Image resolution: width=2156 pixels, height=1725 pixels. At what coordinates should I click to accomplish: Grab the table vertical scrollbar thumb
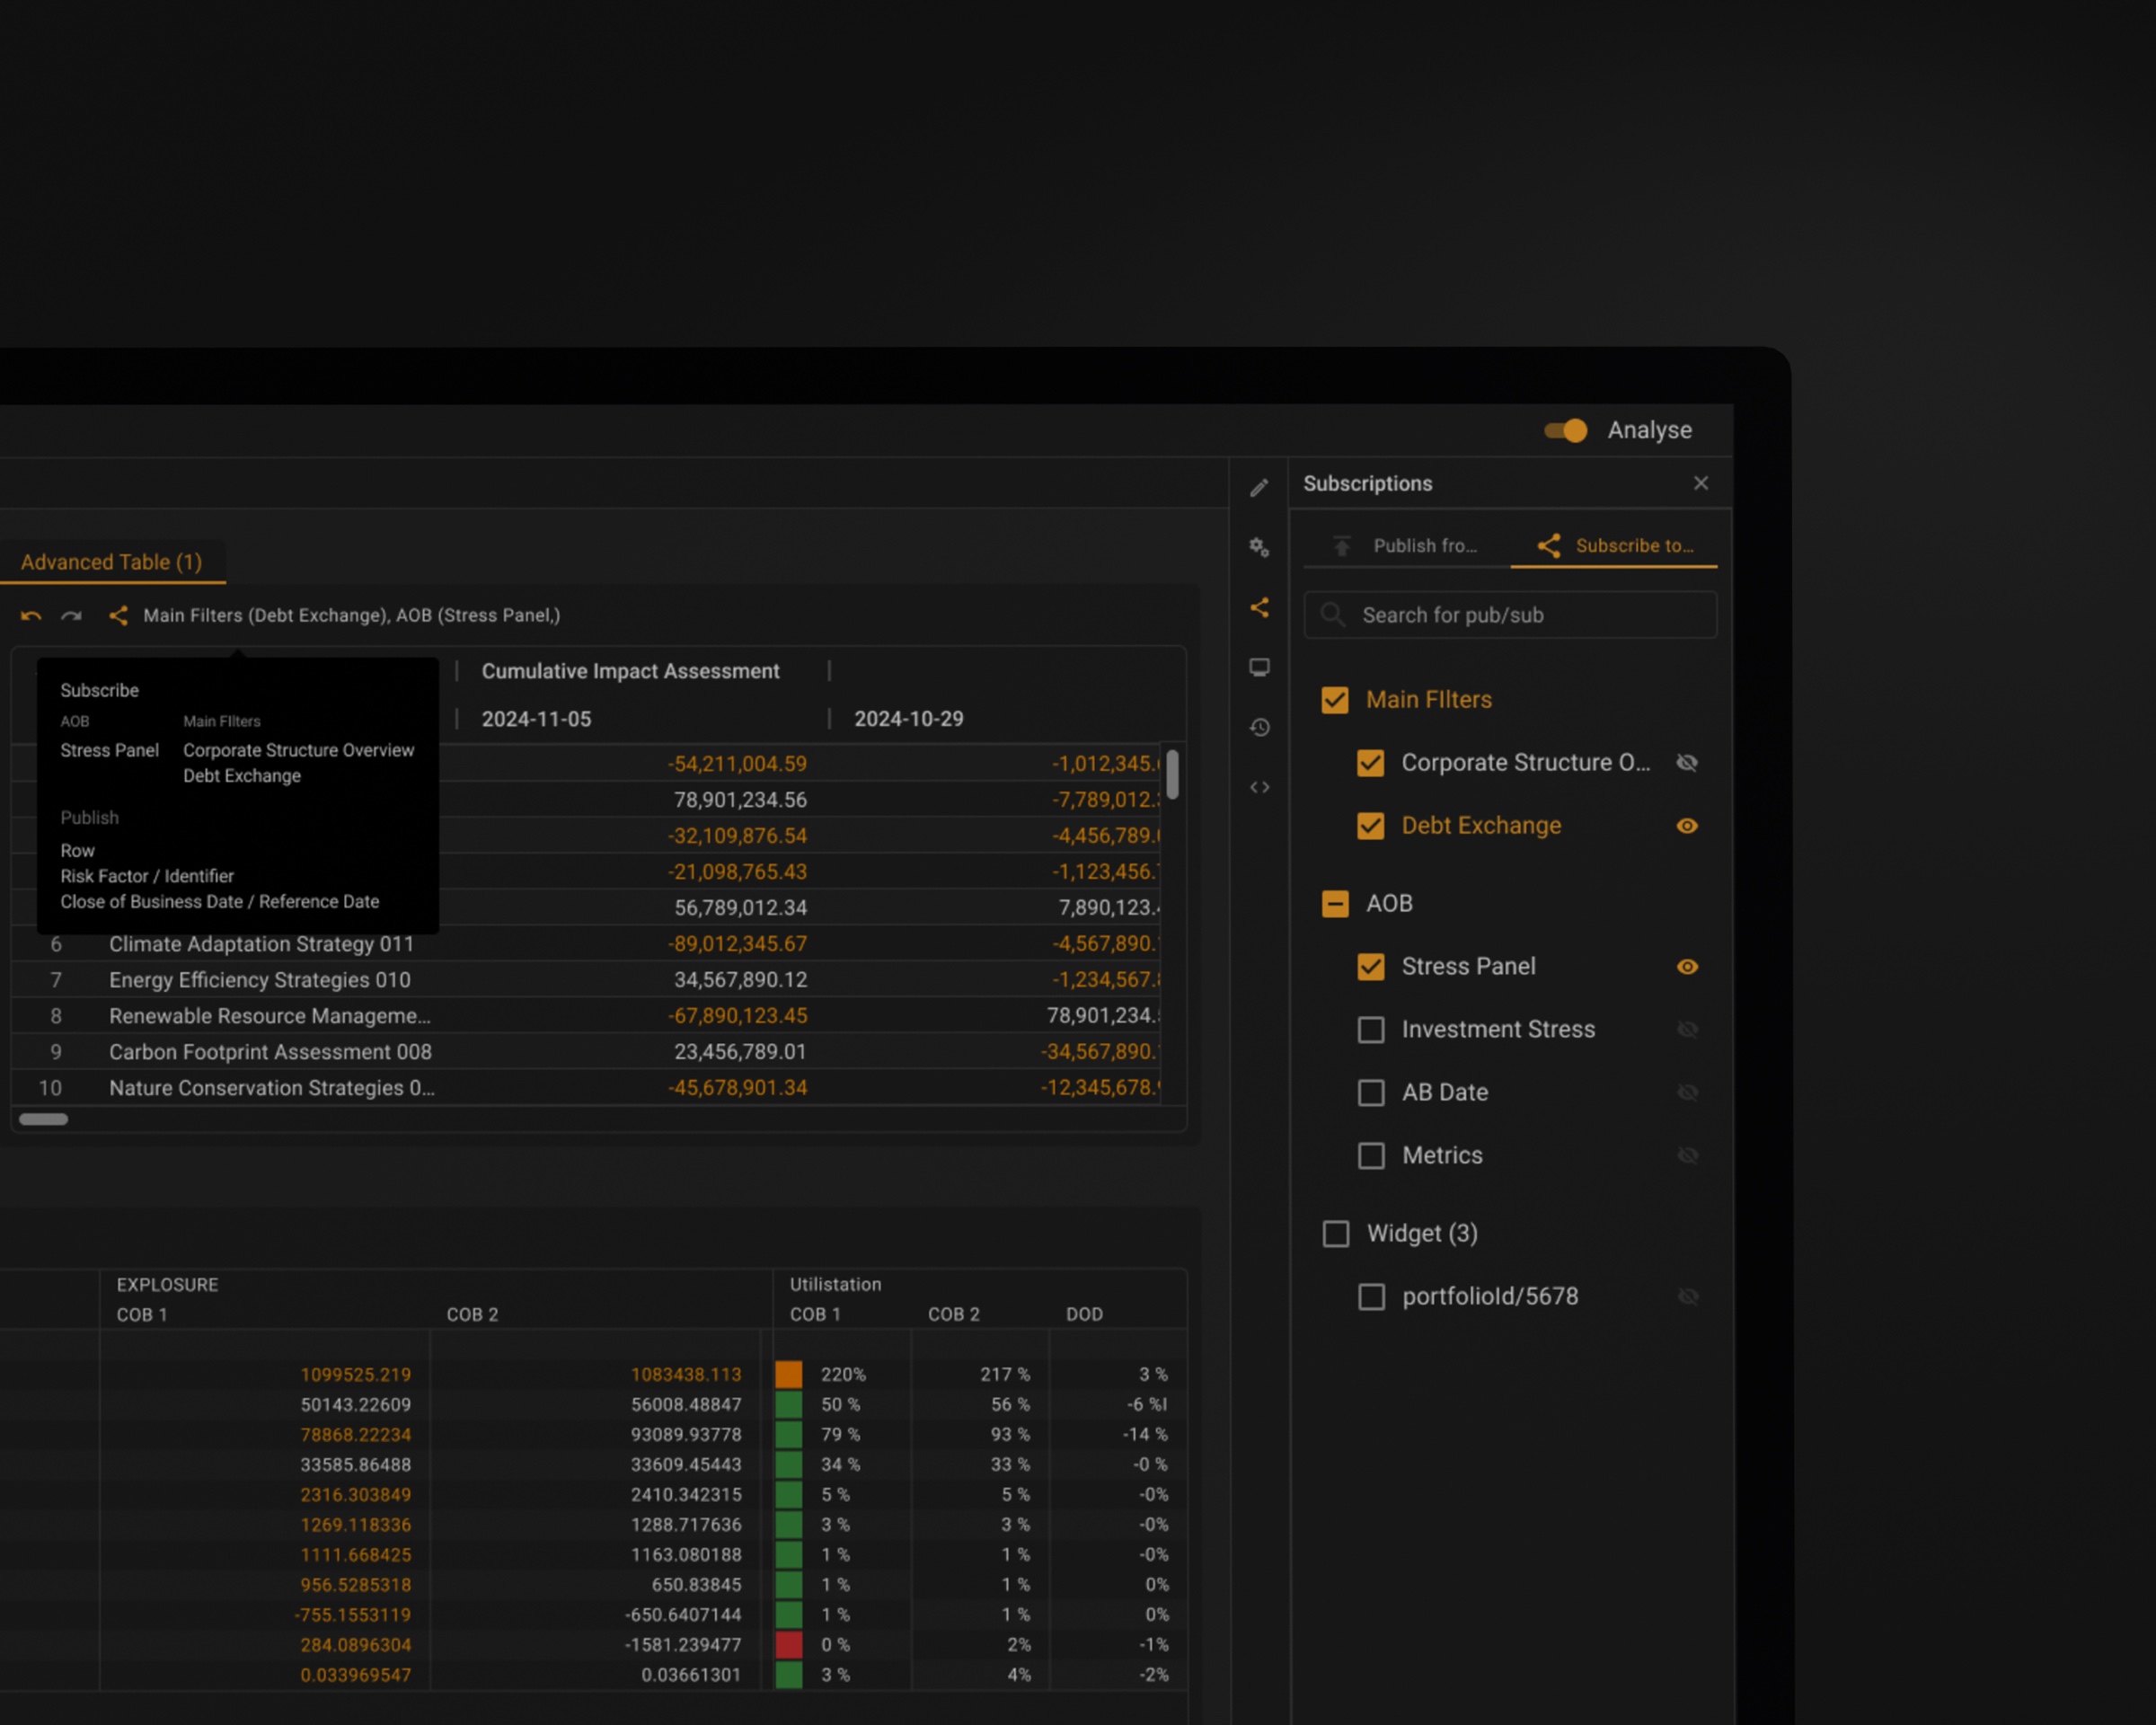(x=1172, y=775)
